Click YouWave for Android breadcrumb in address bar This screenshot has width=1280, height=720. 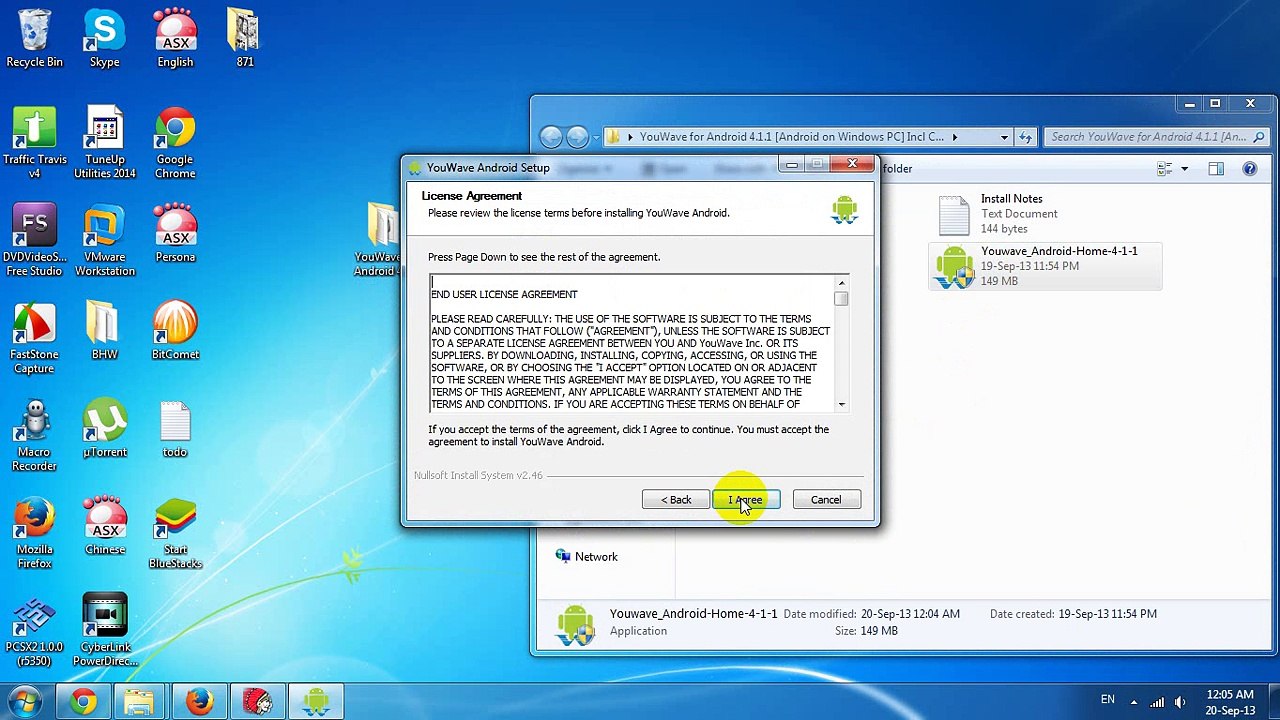791,137
